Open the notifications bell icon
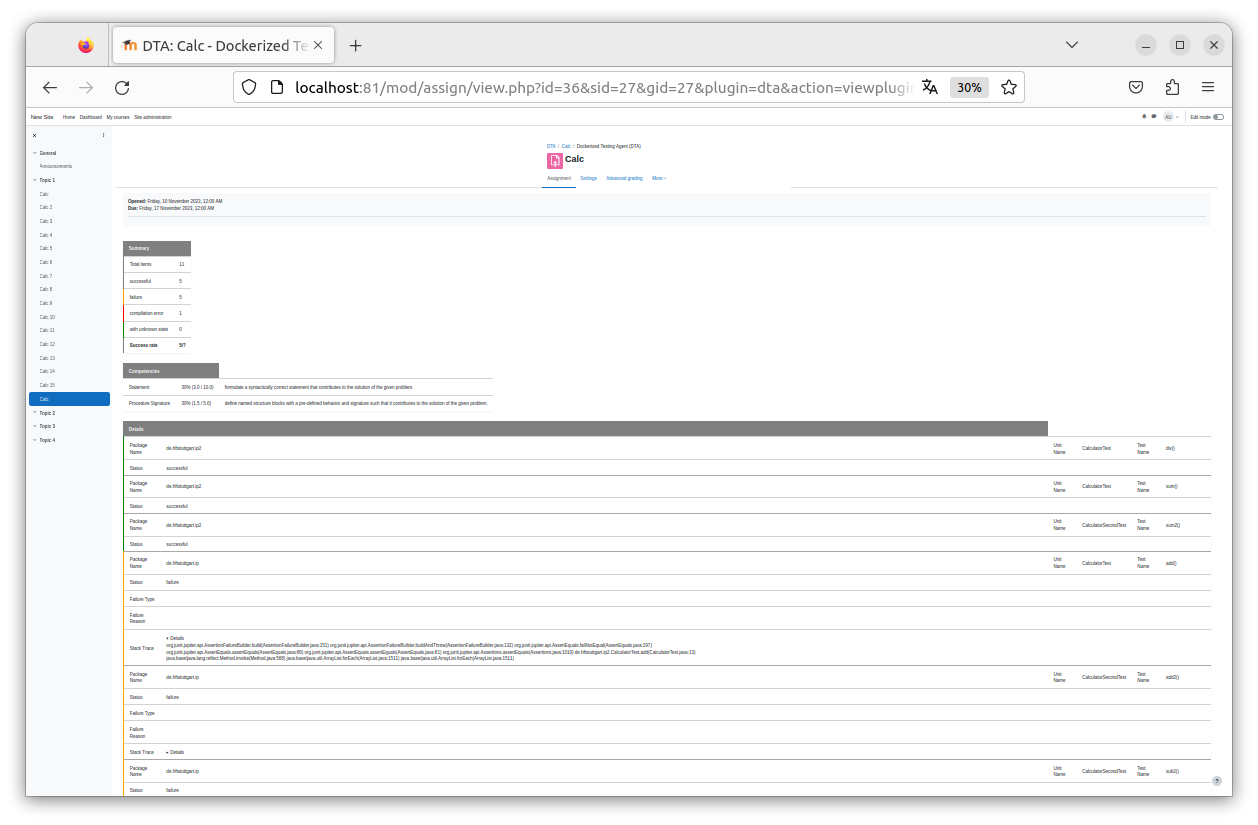1258x825 pixels. point(1144,117)
